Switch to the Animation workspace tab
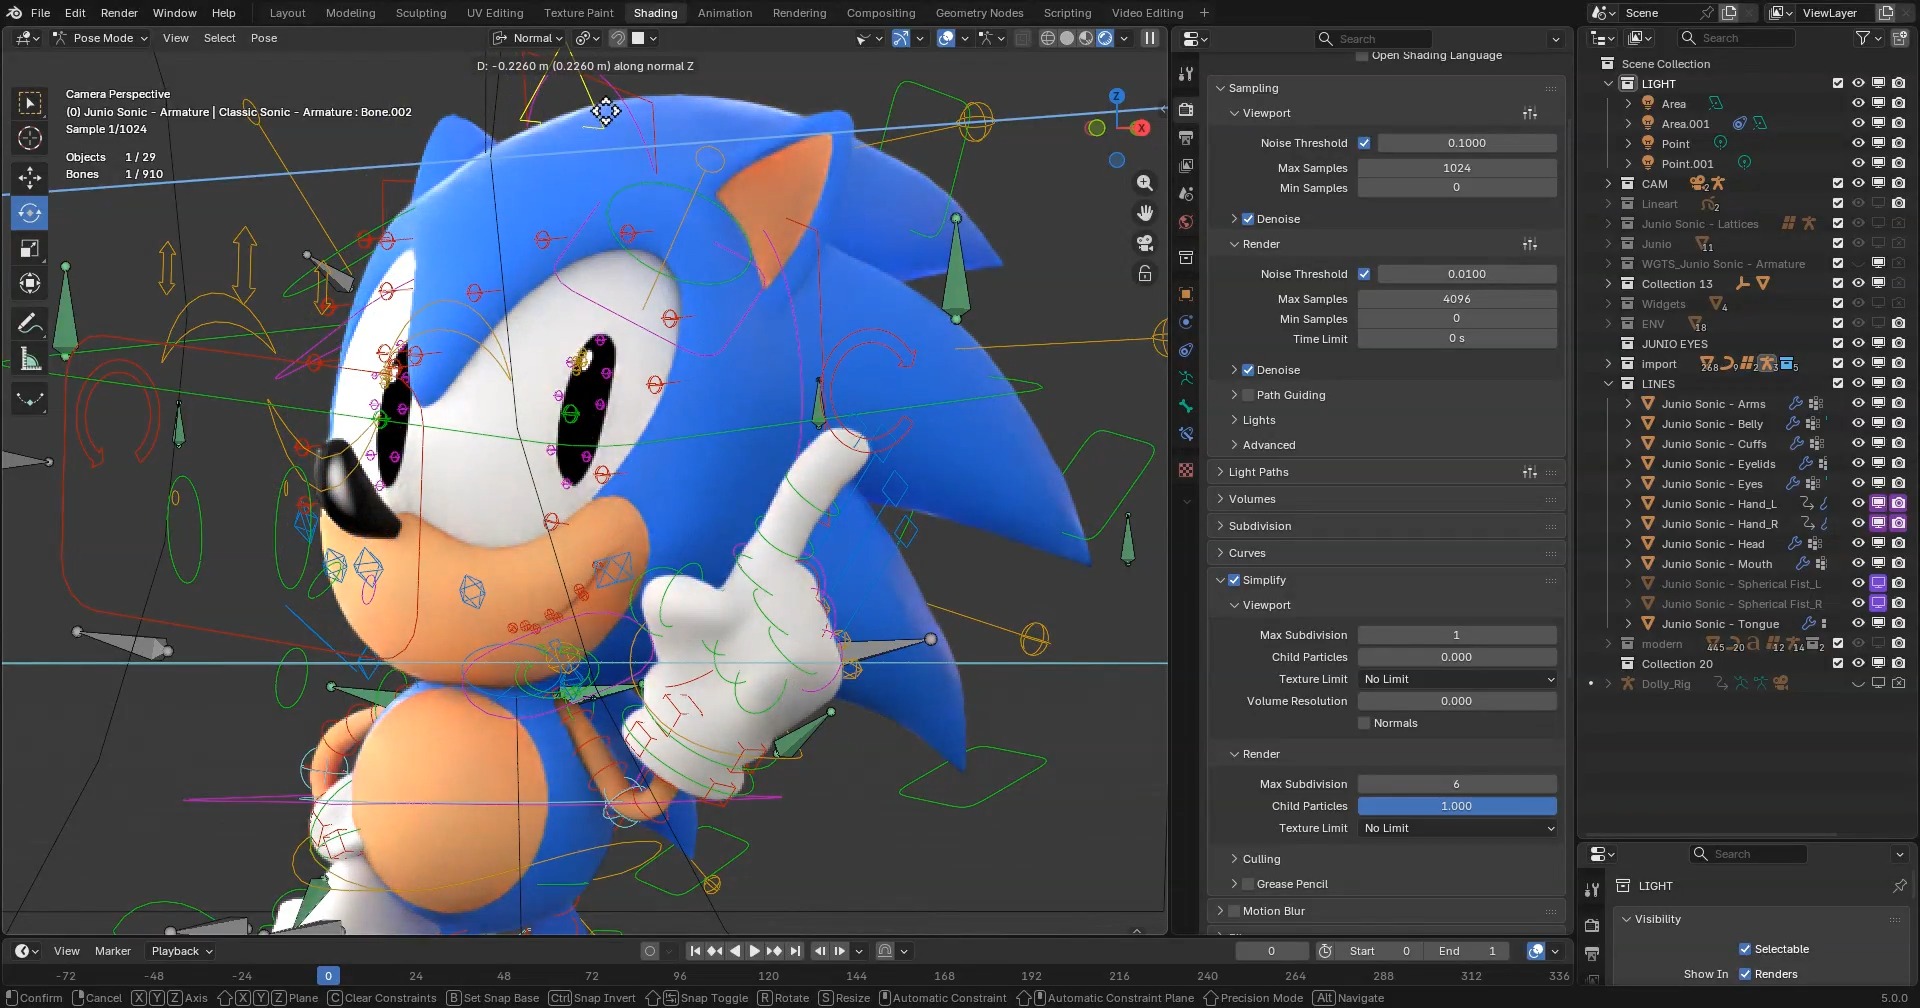 [x=725, y=13]
